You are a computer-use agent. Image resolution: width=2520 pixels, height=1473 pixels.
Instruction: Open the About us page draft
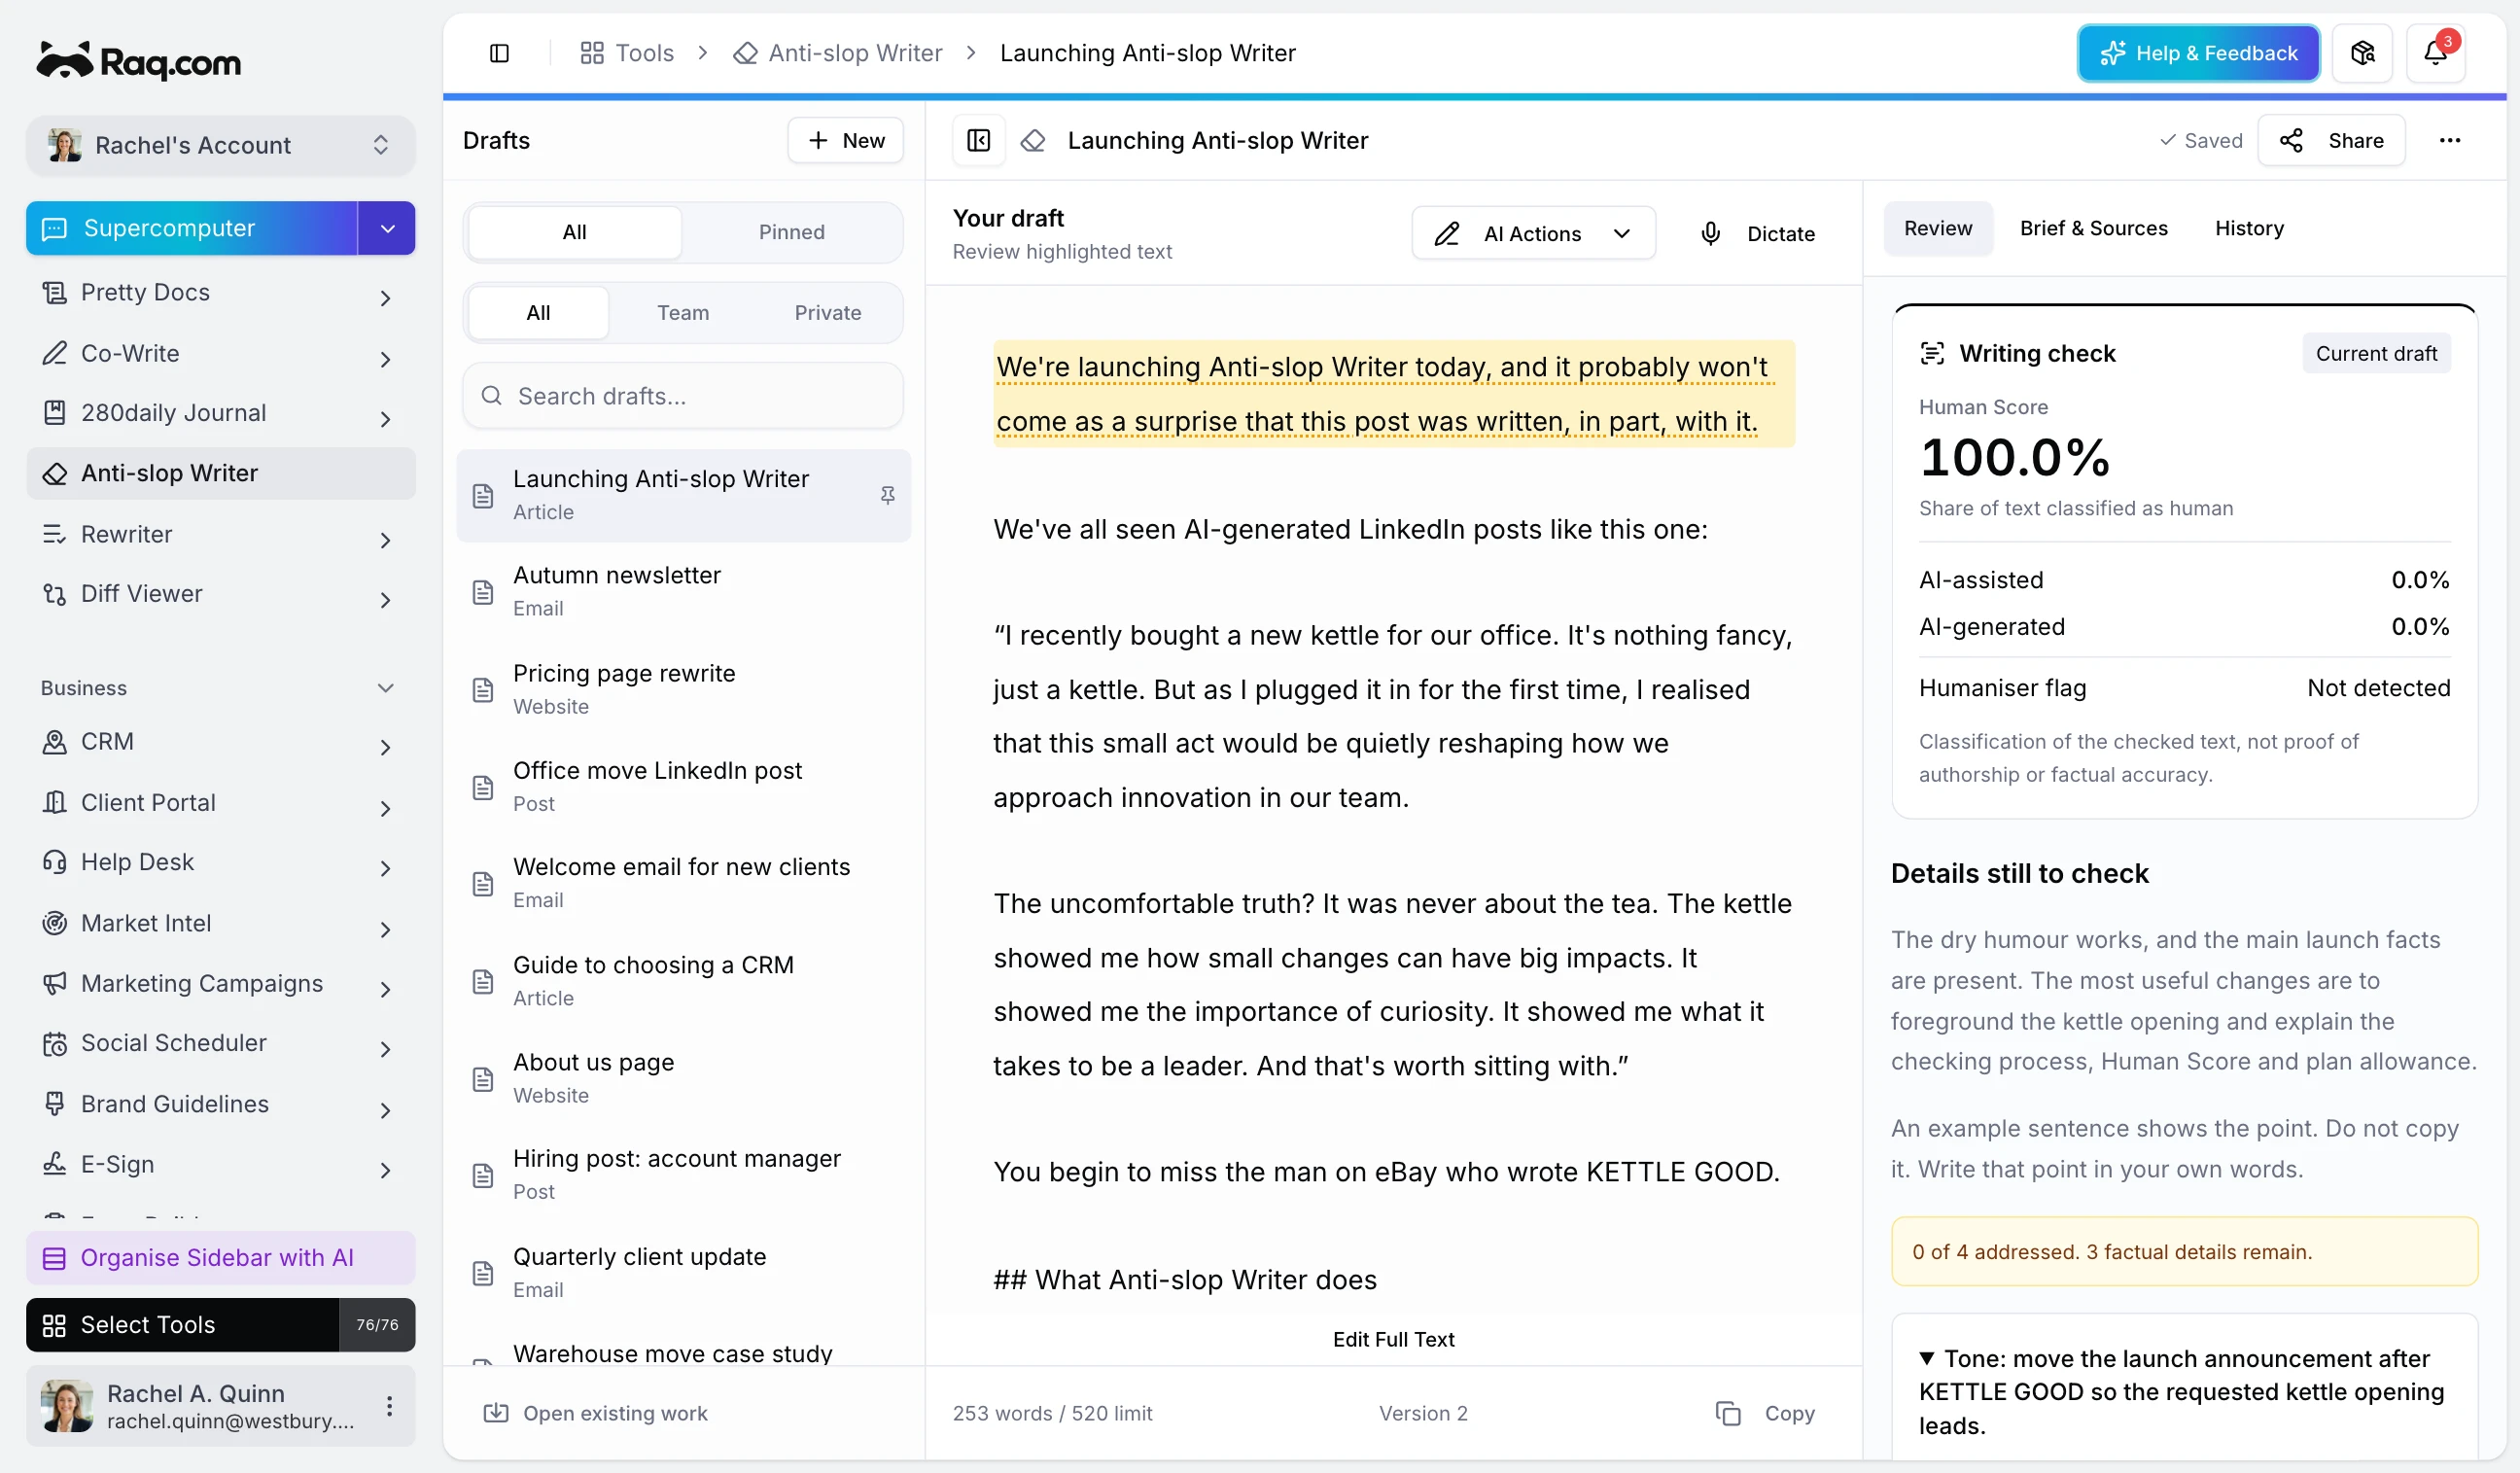683,1078
